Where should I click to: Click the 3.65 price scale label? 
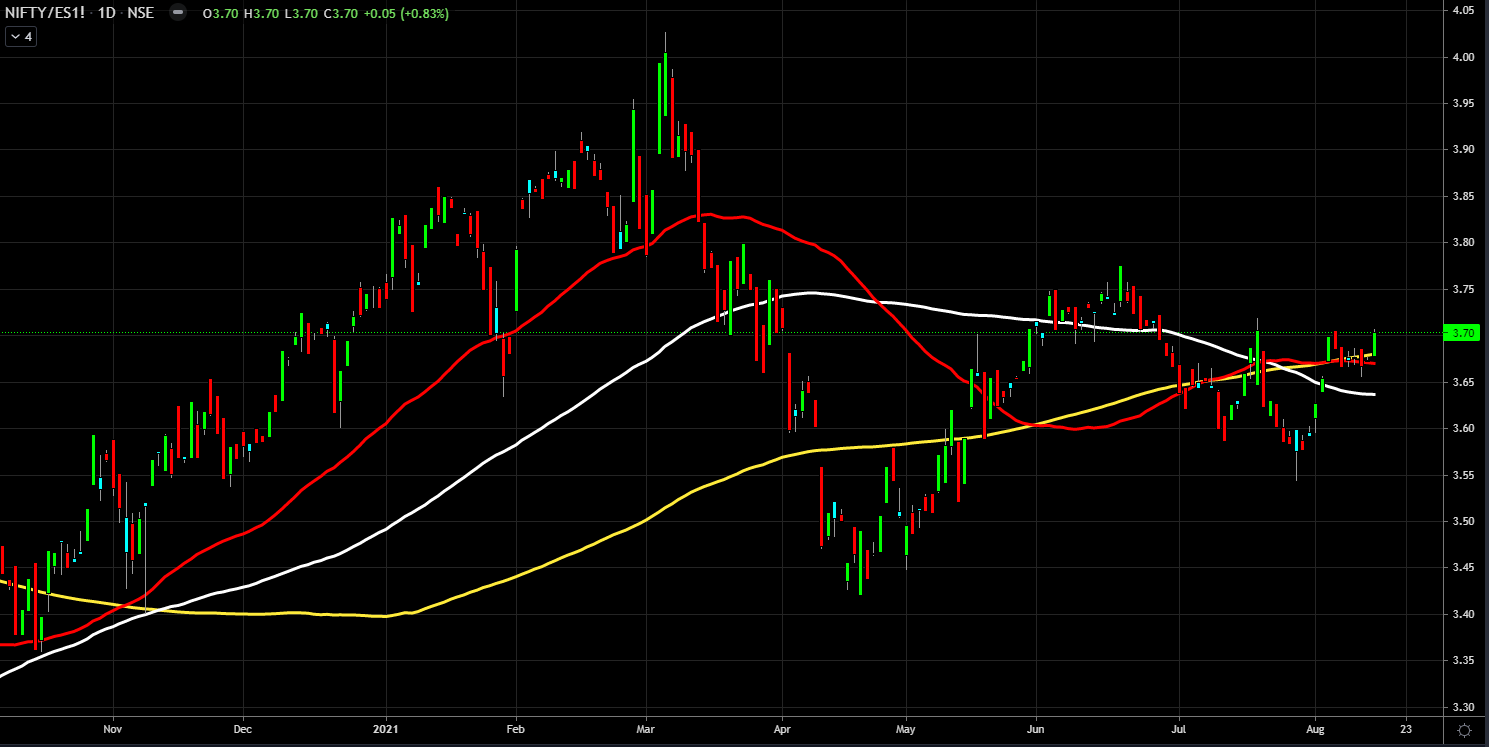point(1462,382)
